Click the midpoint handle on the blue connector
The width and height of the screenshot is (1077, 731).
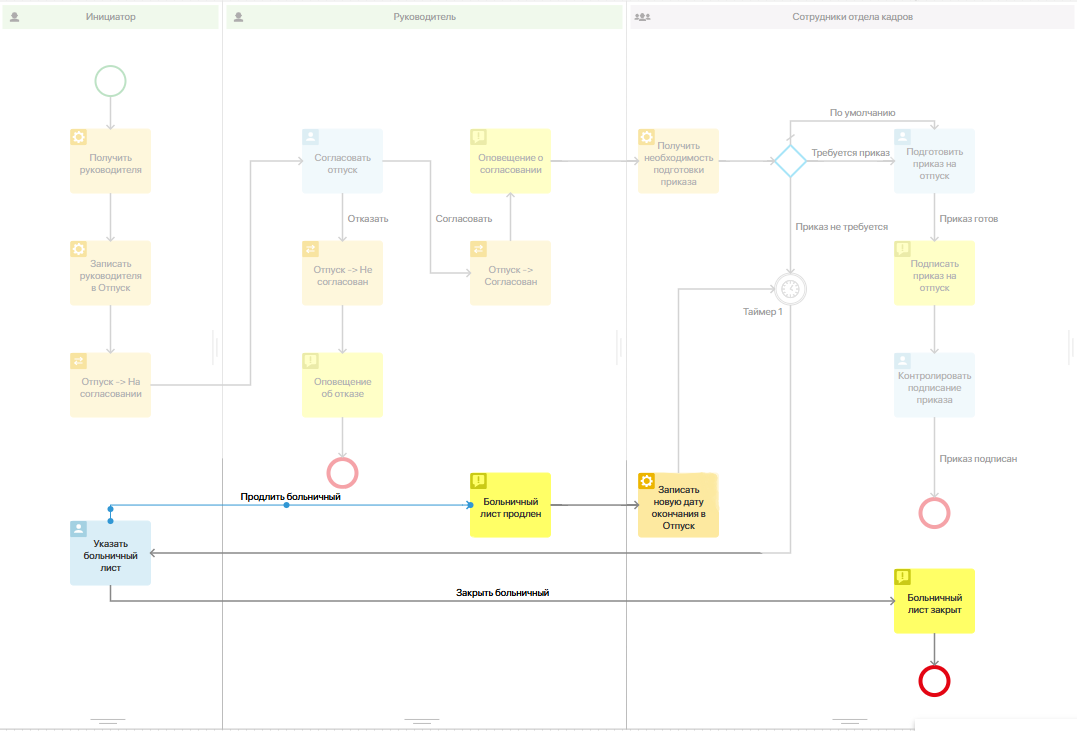tap(286, 505)
